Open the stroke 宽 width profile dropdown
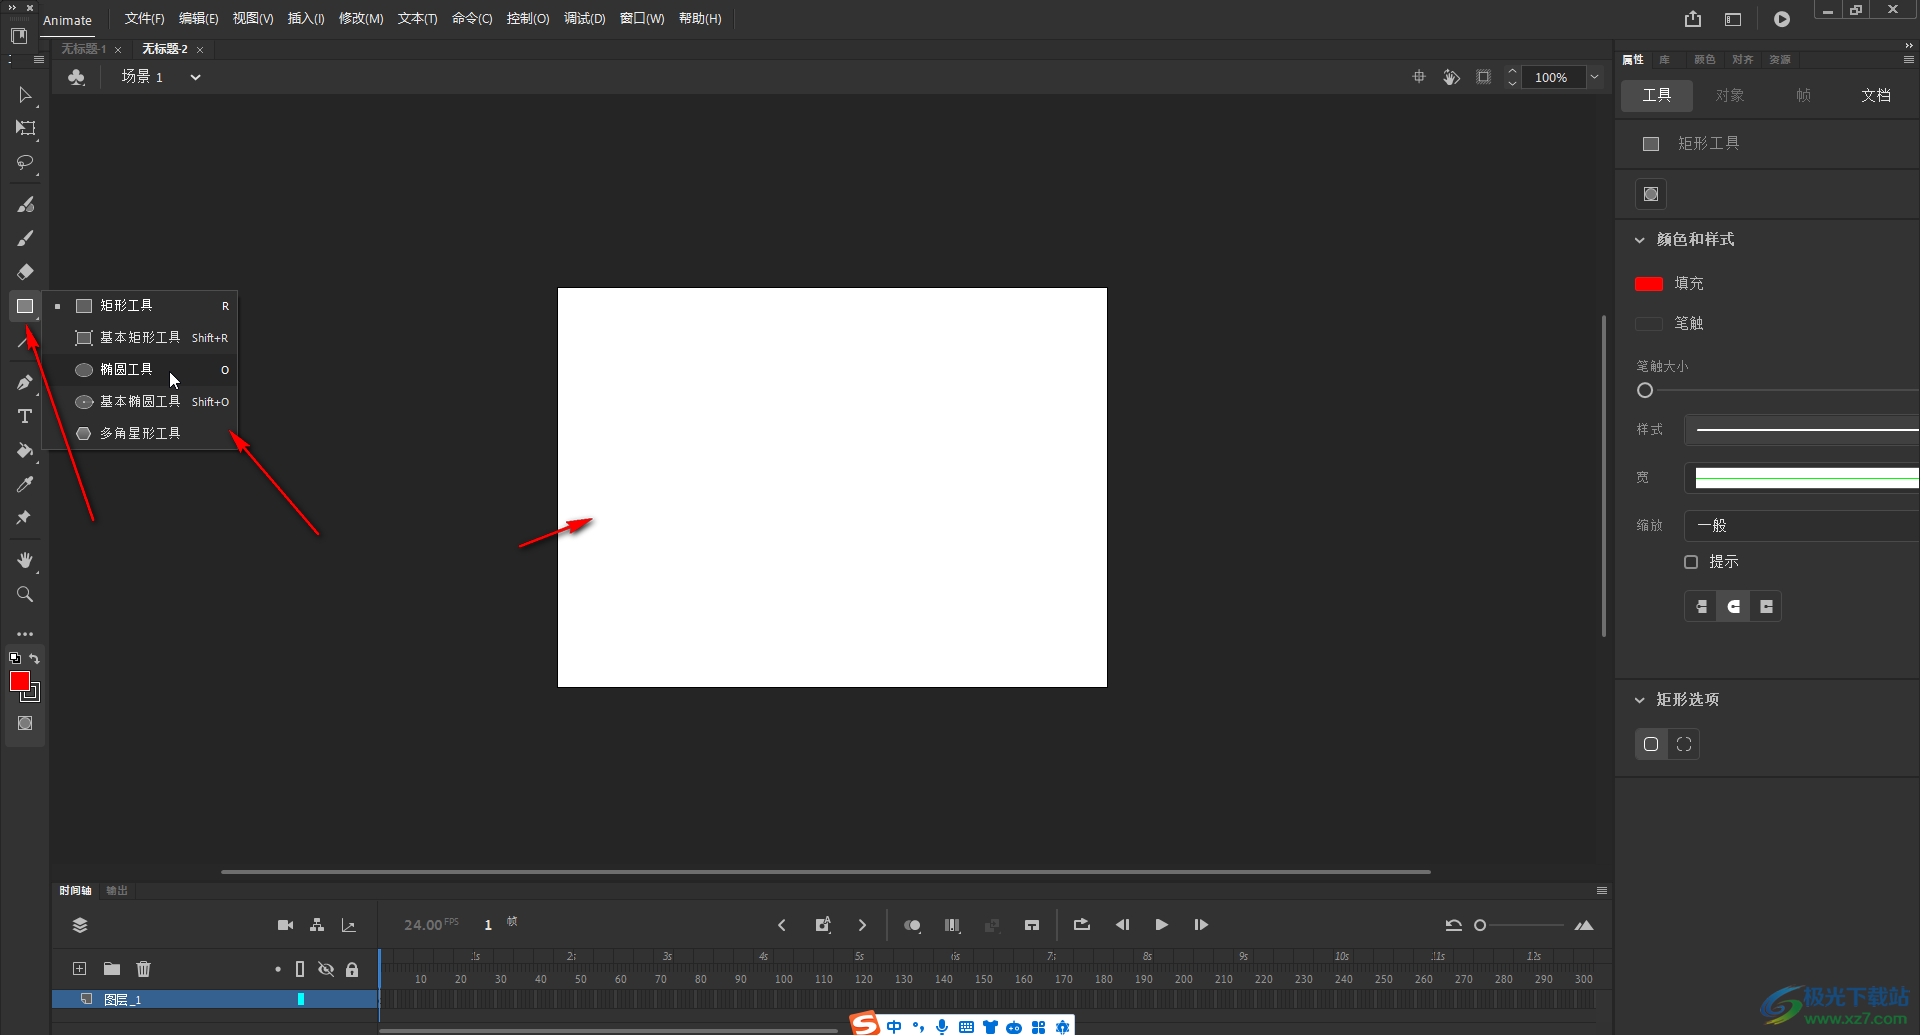The width and height of the screenshot is (1920, 1035). [1802, 478]
